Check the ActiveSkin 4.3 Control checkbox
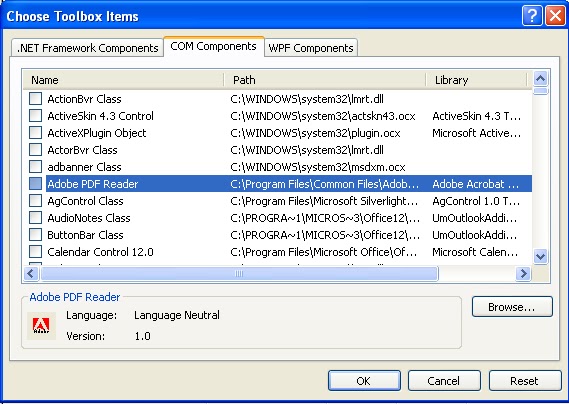 coord(35,116)
